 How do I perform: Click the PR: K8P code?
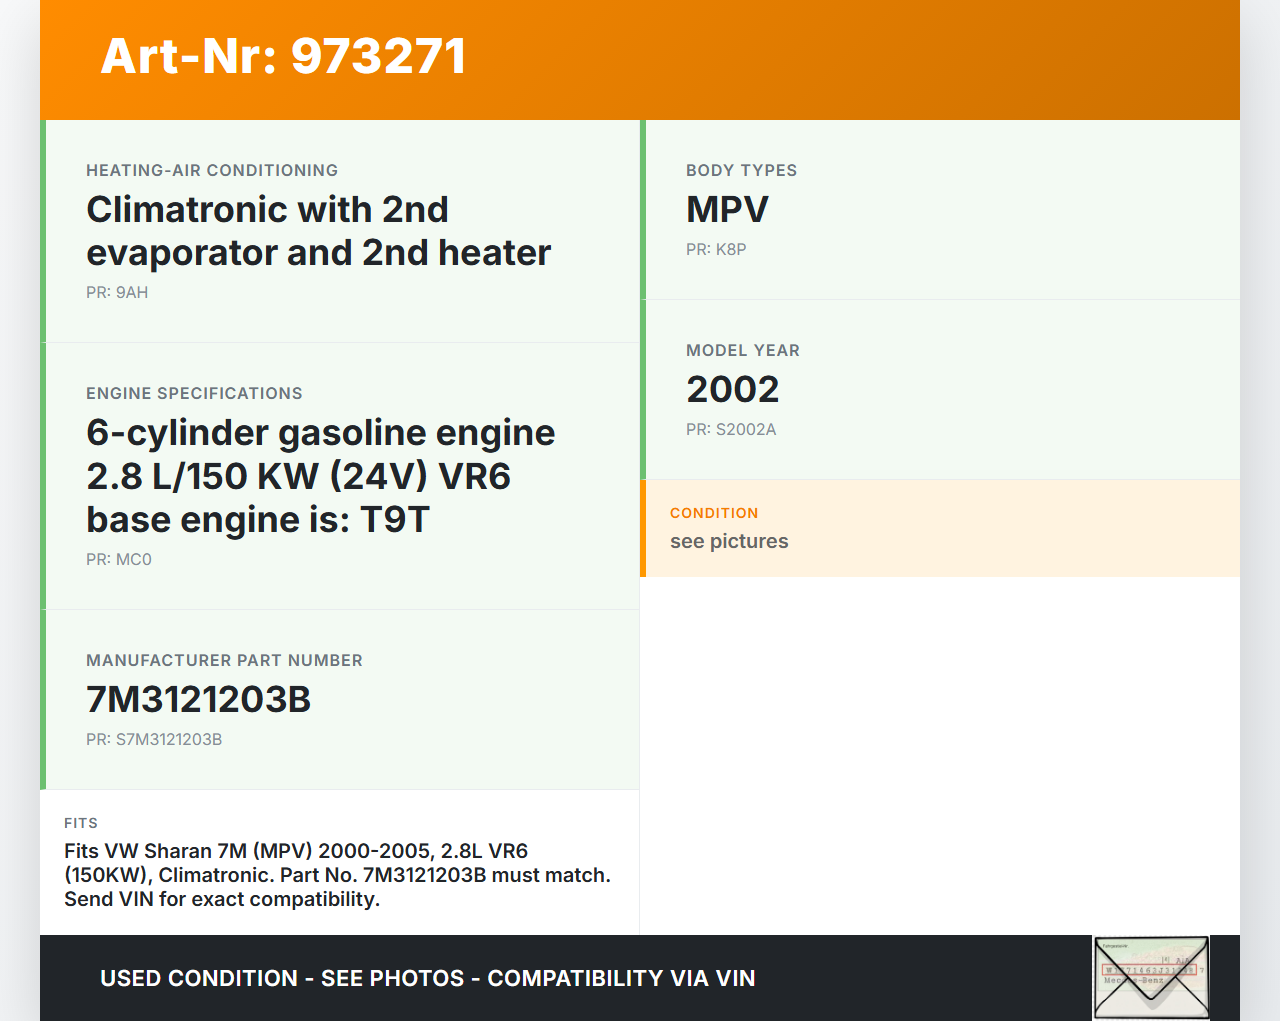[x=716, y=249]
